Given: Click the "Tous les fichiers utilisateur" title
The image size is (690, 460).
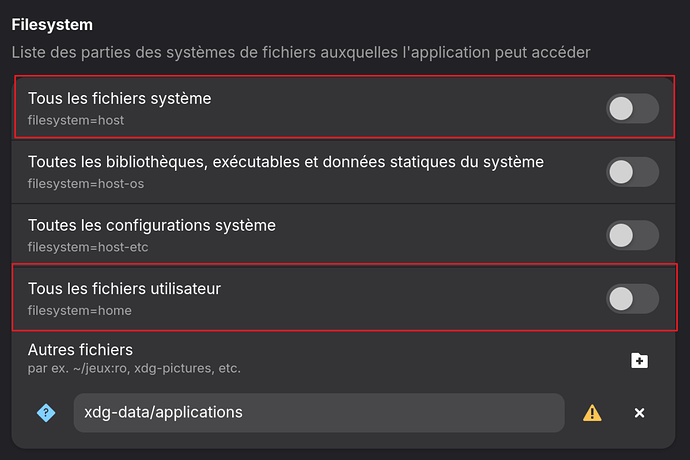Looking at the screenshot, I should click(124, 288).
